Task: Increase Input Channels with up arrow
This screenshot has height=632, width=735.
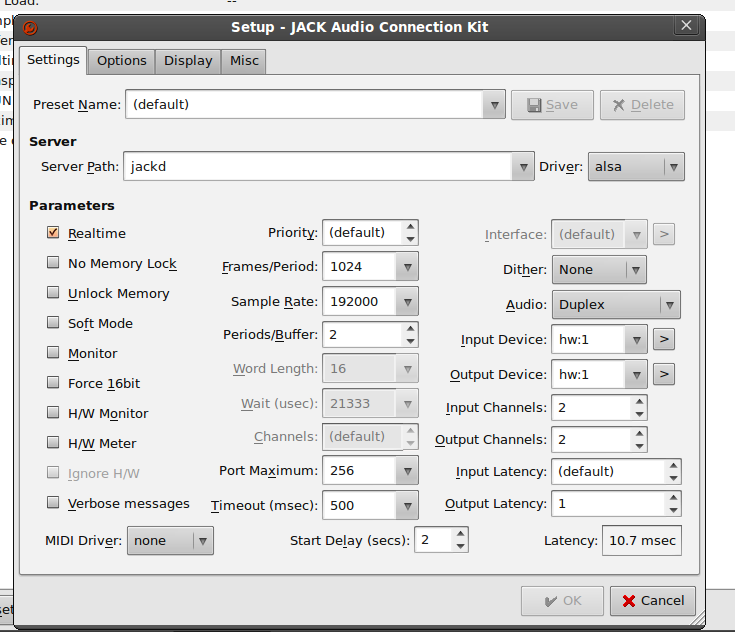Action: [x=639, y=402]
